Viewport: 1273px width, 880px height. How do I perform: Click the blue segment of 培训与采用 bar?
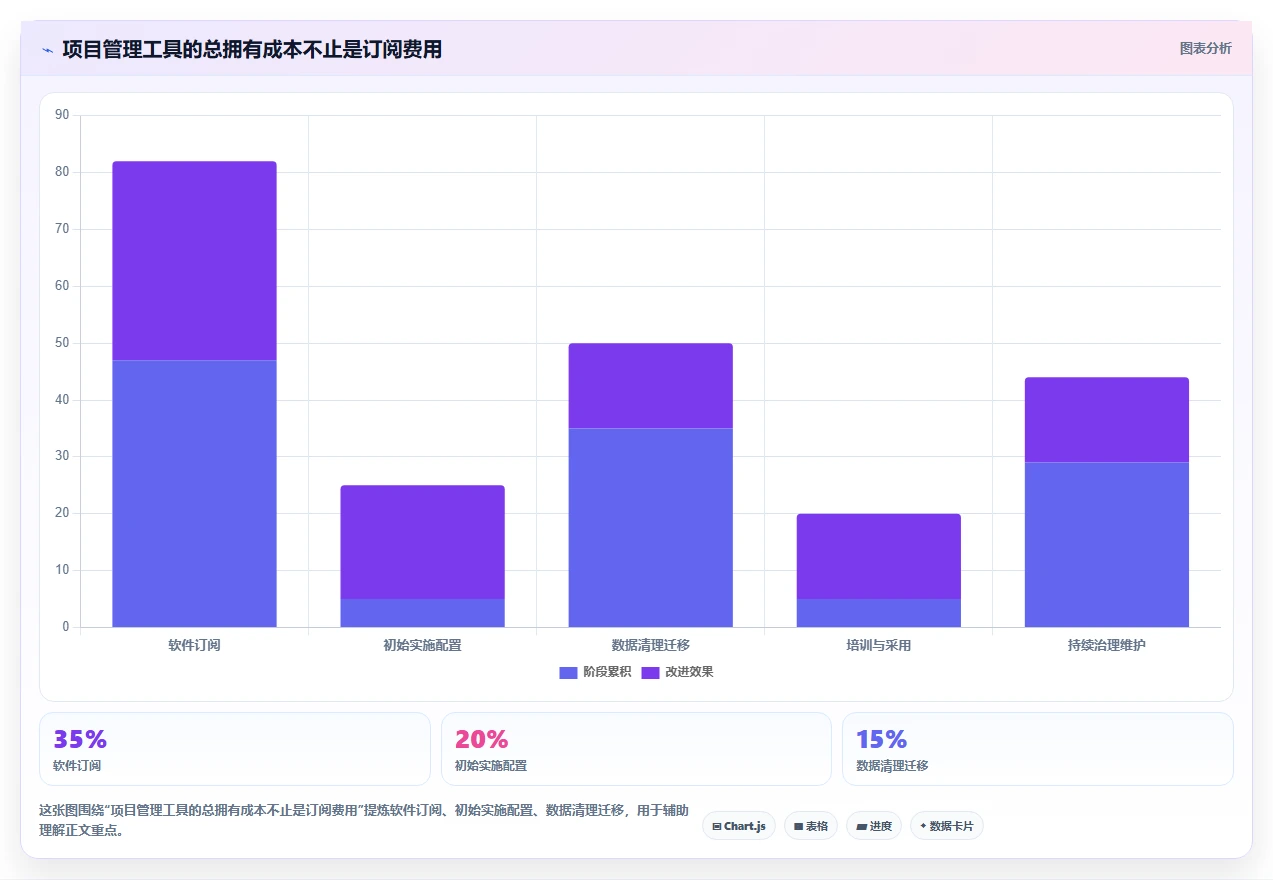878,613
